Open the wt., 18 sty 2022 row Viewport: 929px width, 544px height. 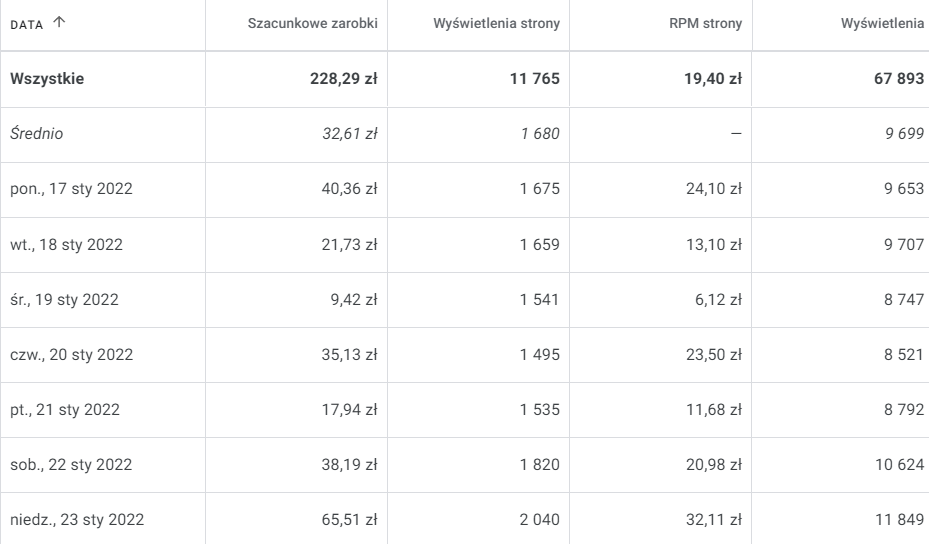click(66, 244)
